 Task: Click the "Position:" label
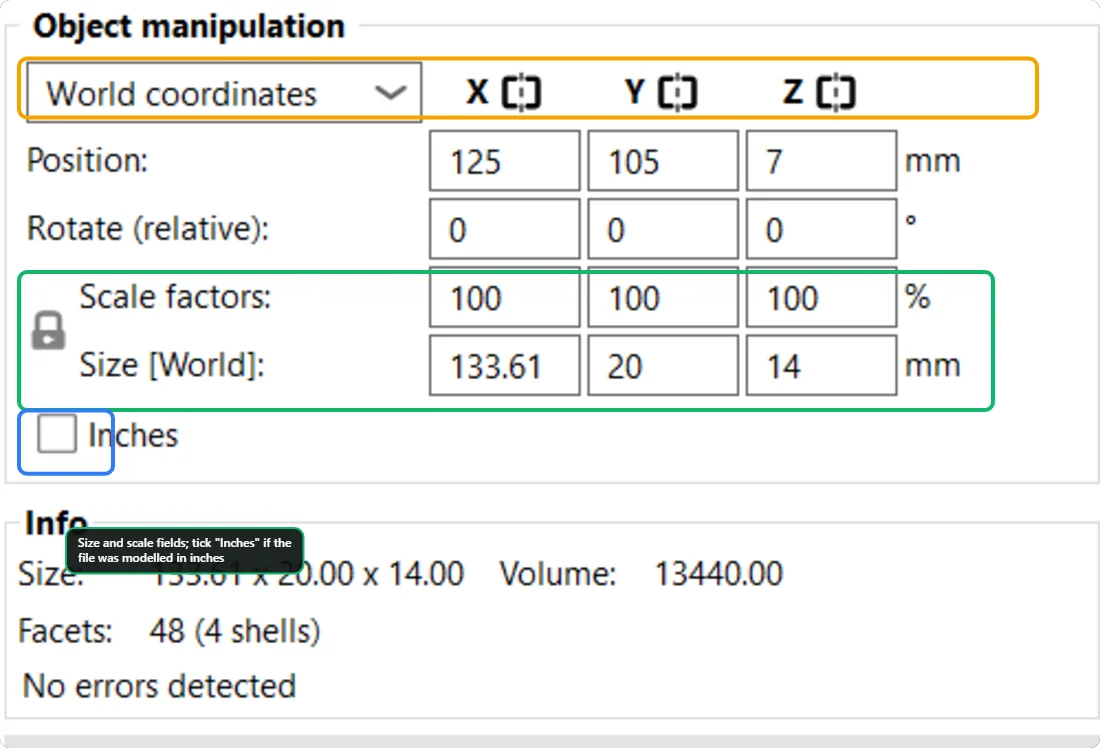tap(87, 160)
